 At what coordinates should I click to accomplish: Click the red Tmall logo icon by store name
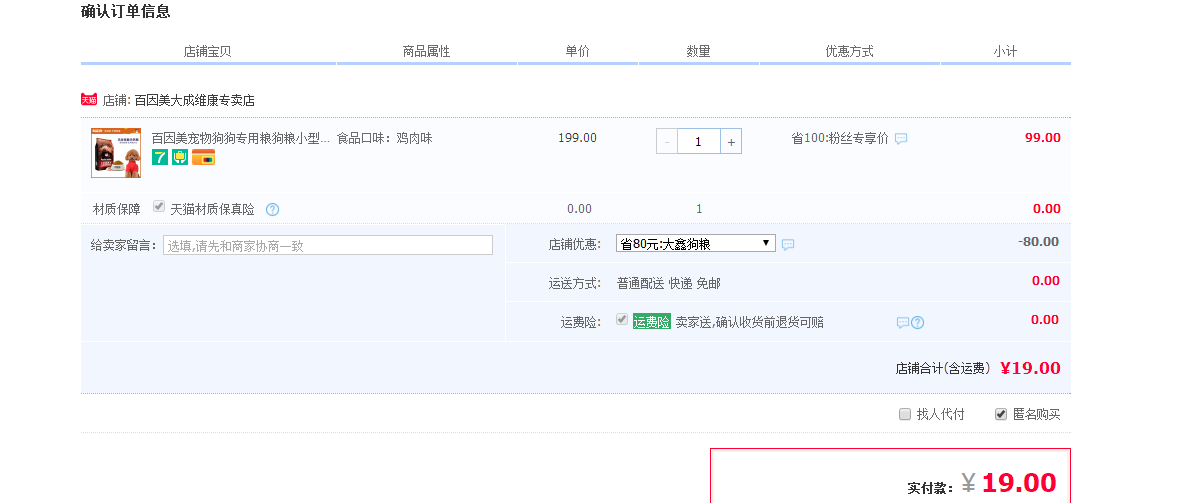[x=89, y=100]
